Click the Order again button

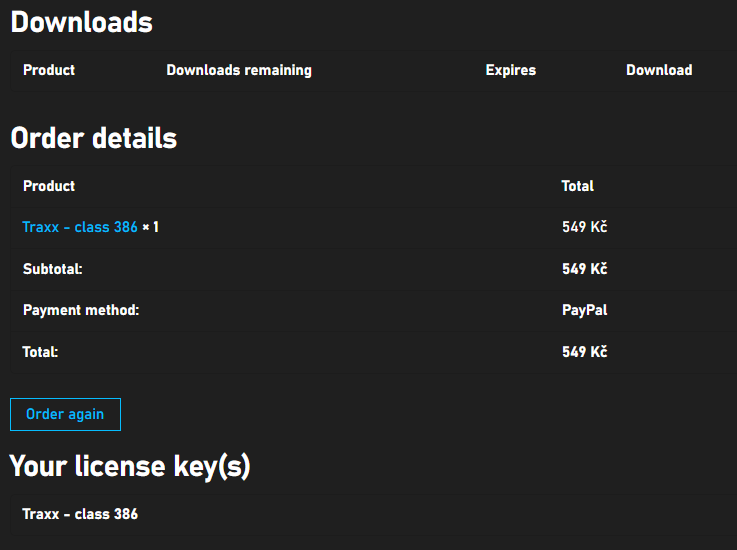[65, 414]
